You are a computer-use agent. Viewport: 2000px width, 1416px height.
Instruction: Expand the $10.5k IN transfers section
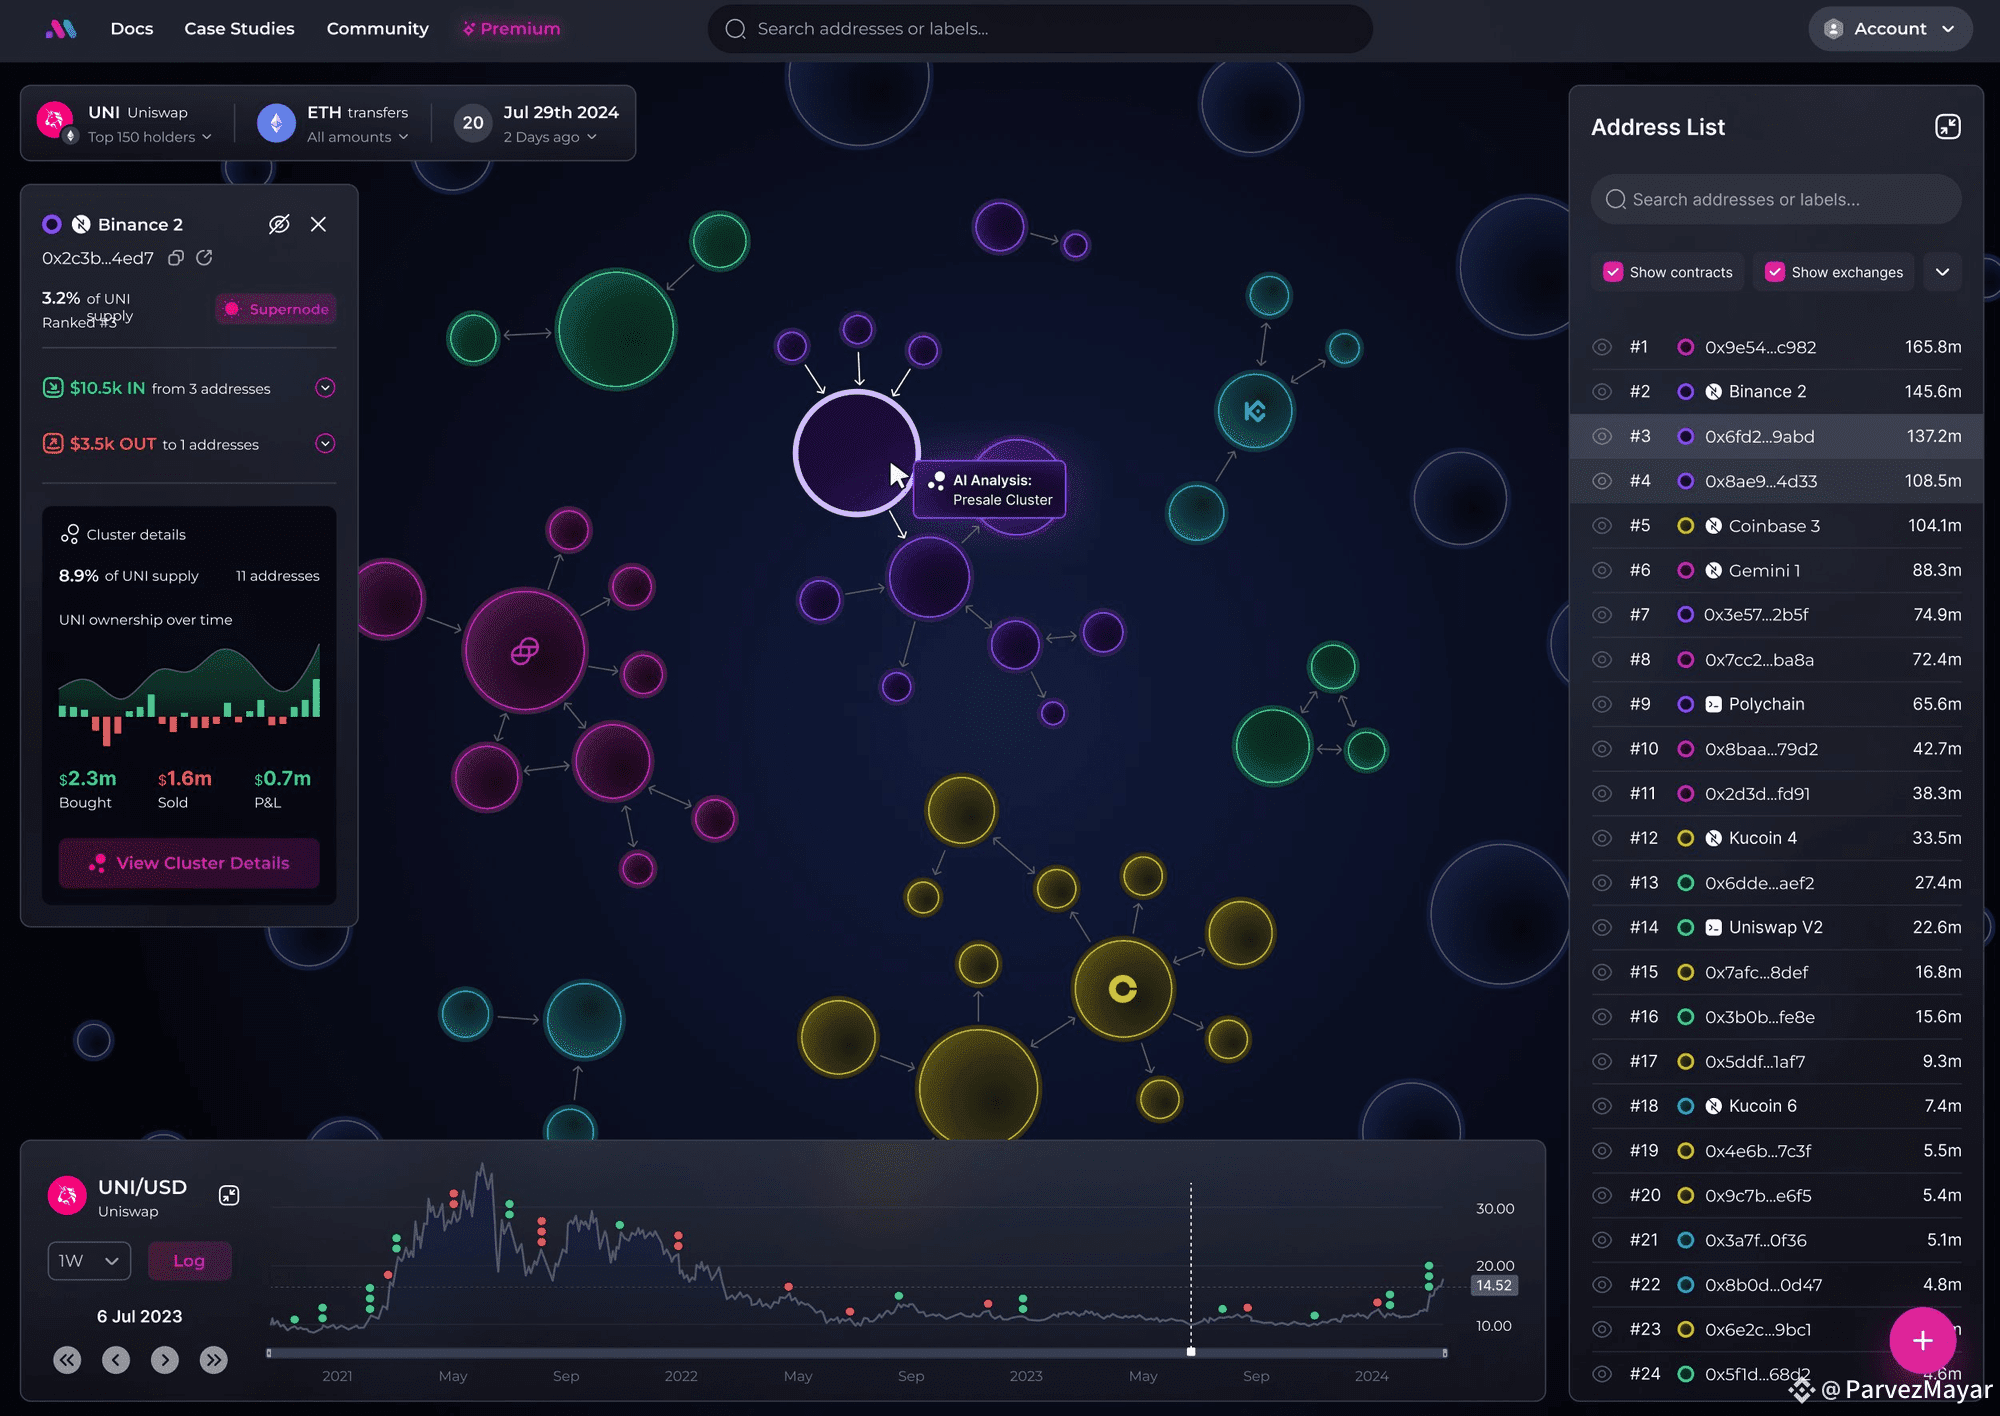coord(325,388)
